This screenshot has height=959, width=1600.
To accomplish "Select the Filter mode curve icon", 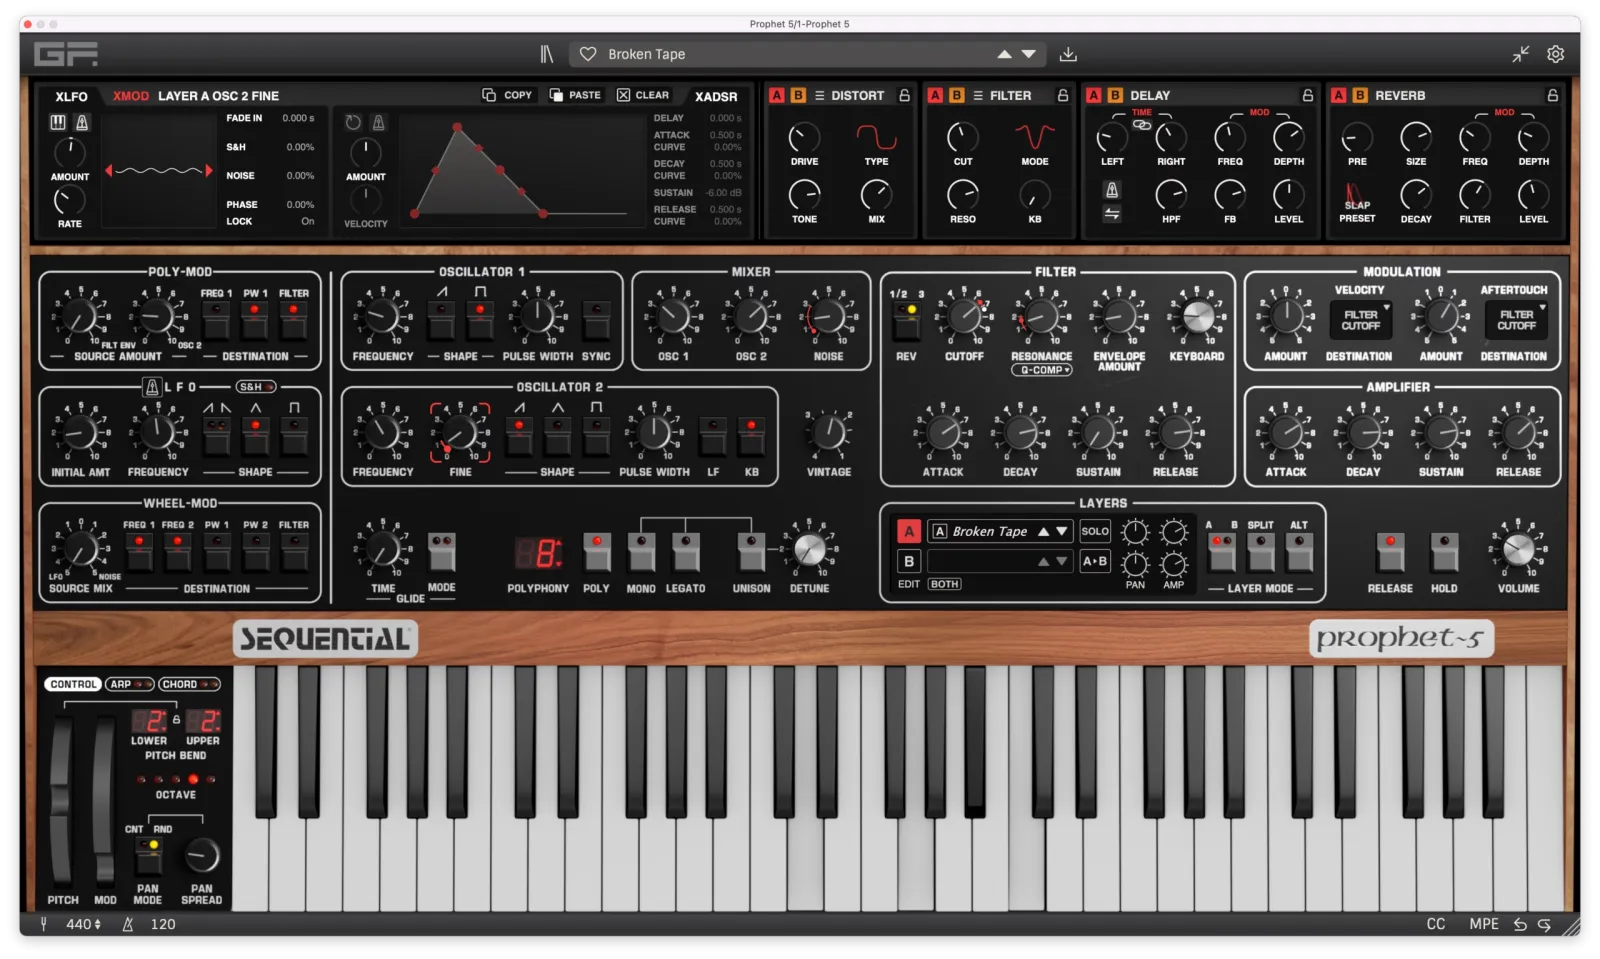I will pos(1035,136).
